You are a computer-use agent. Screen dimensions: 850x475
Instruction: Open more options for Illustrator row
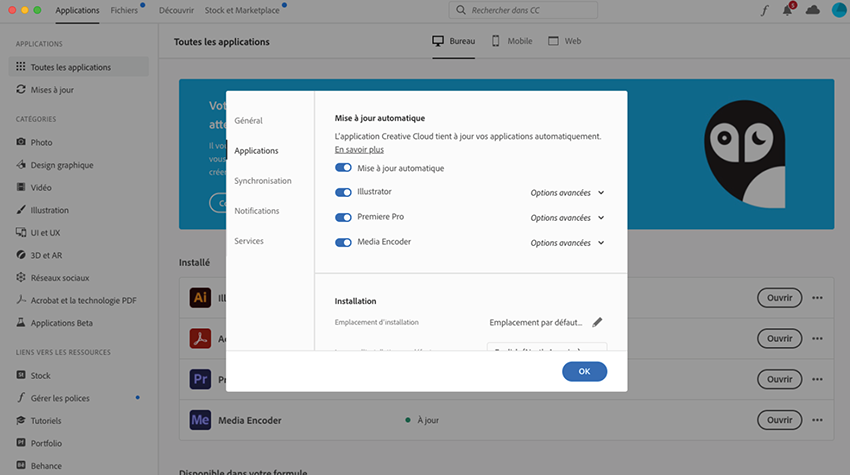point(817,298)
